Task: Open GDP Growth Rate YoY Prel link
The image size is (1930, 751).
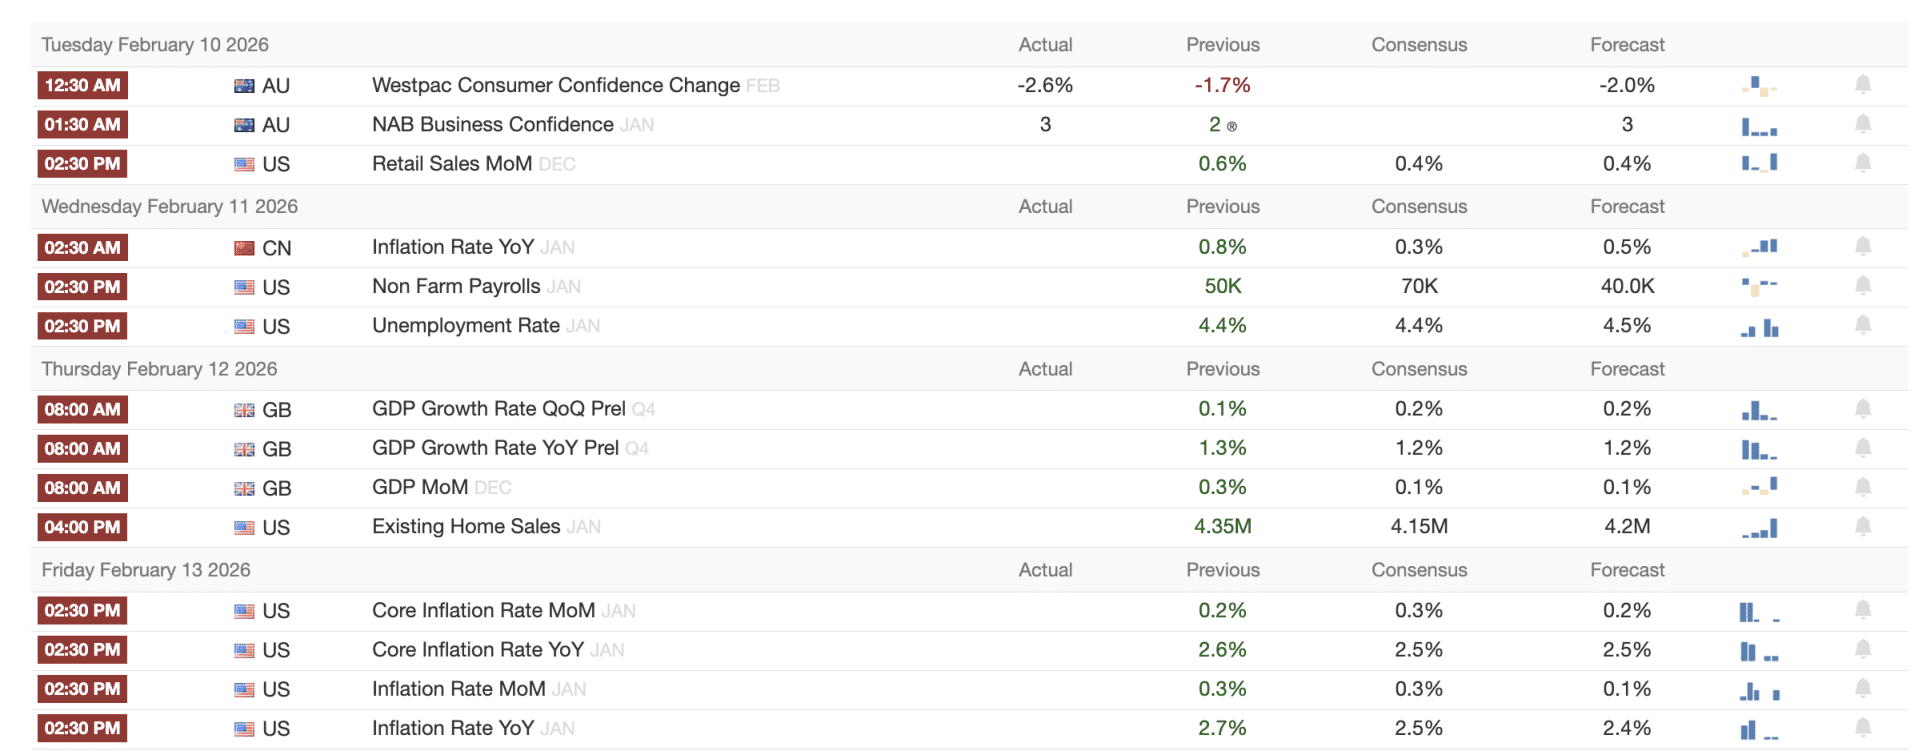Action: 495,448
